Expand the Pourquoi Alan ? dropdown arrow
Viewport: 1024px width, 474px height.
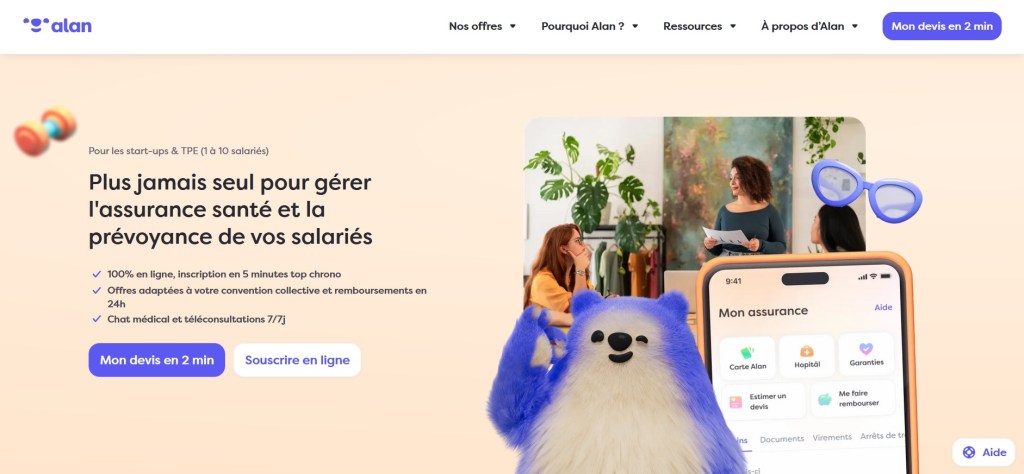[x=635, y=26]
